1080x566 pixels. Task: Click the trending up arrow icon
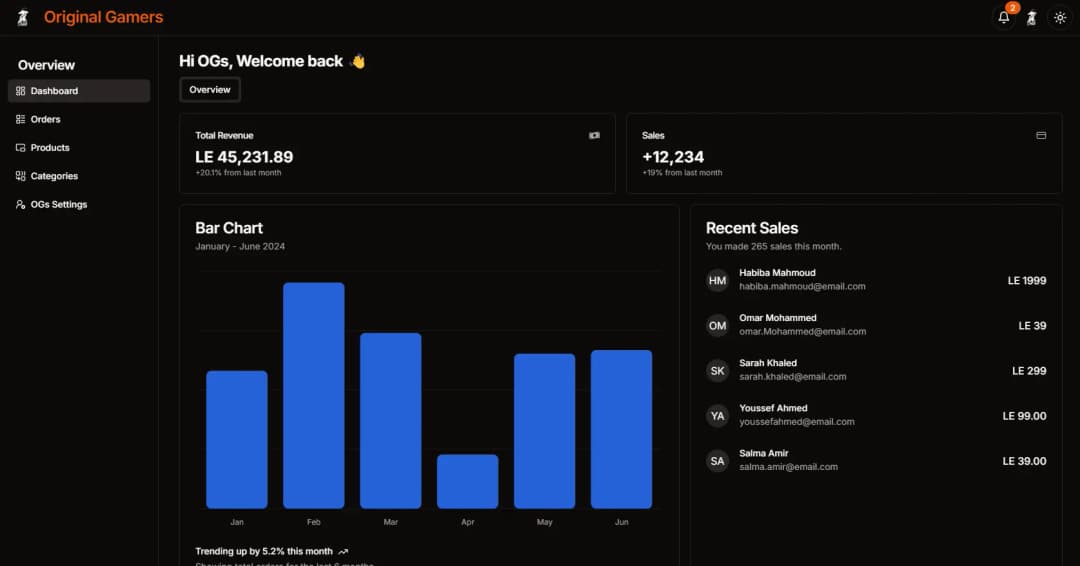pyautogui.click(x=343, y=552)
